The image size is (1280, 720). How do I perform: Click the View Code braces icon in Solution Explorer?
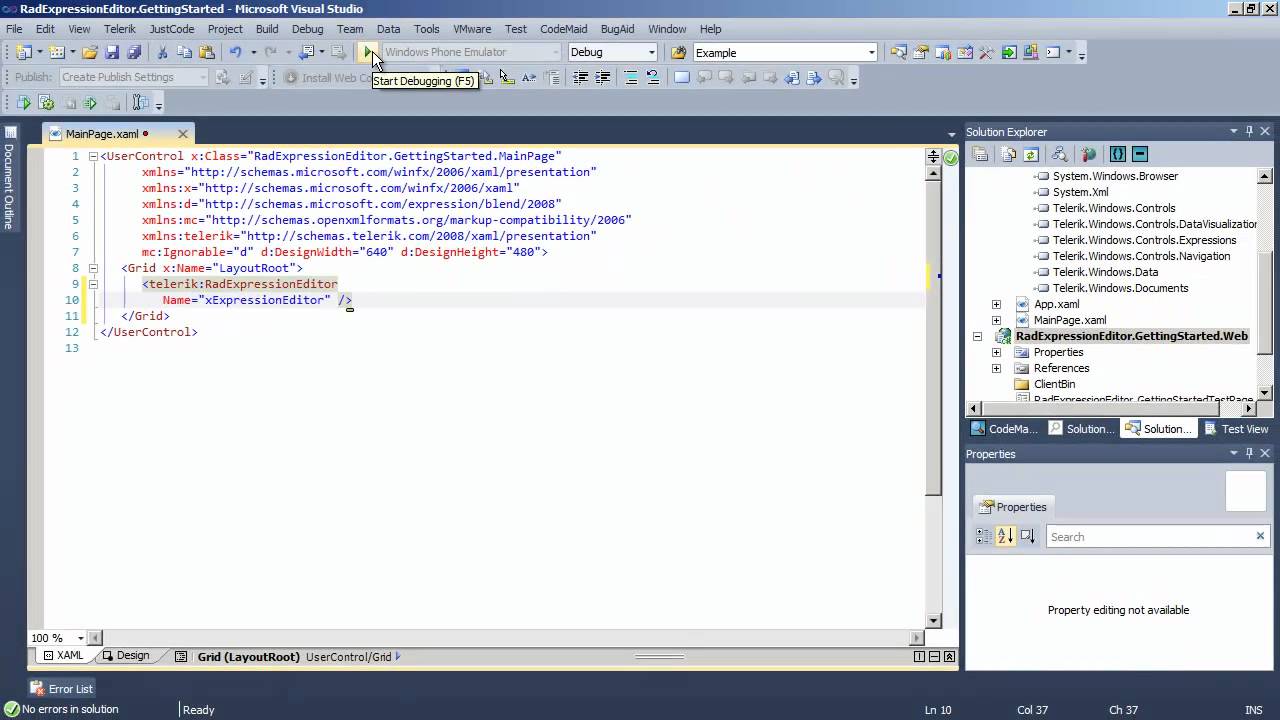pos(1117,155)
